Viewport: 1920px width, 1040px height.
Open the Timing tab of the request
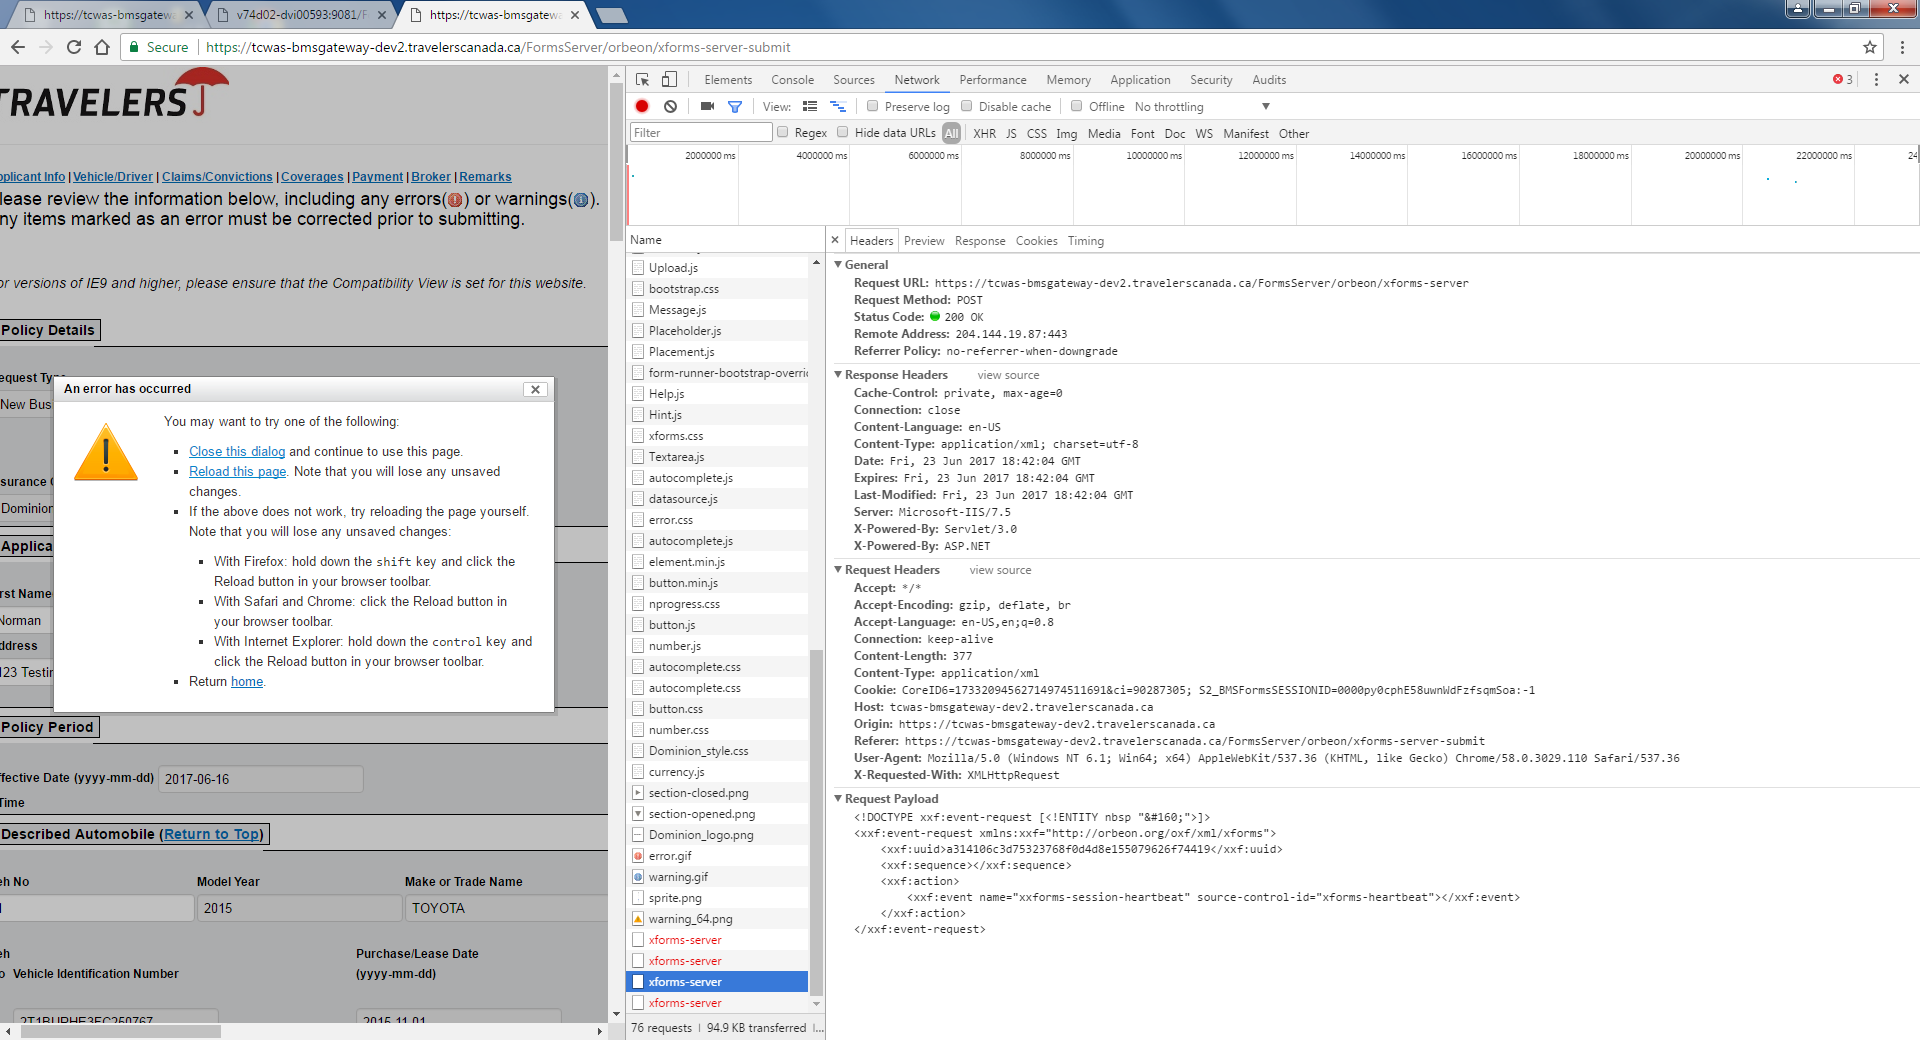1085,241
